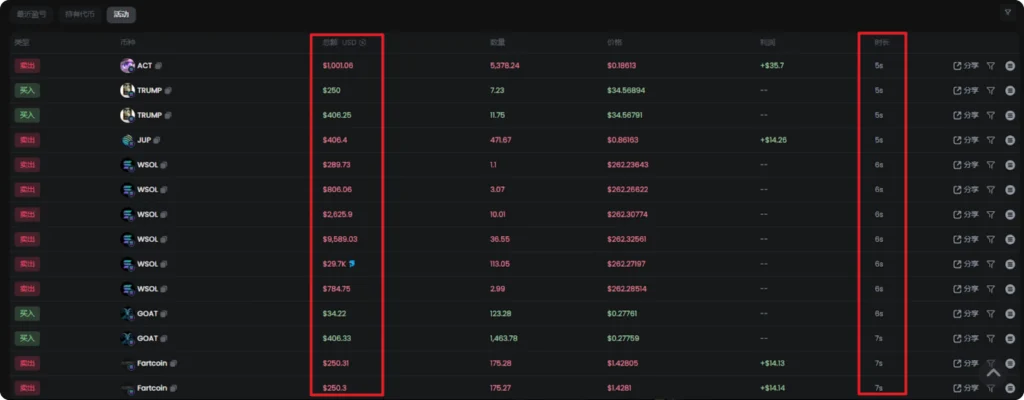Image resolution: width=1024 pixels, height=400 pixels.
Task: Click the quantity 113.05
Action: (501, 265)
